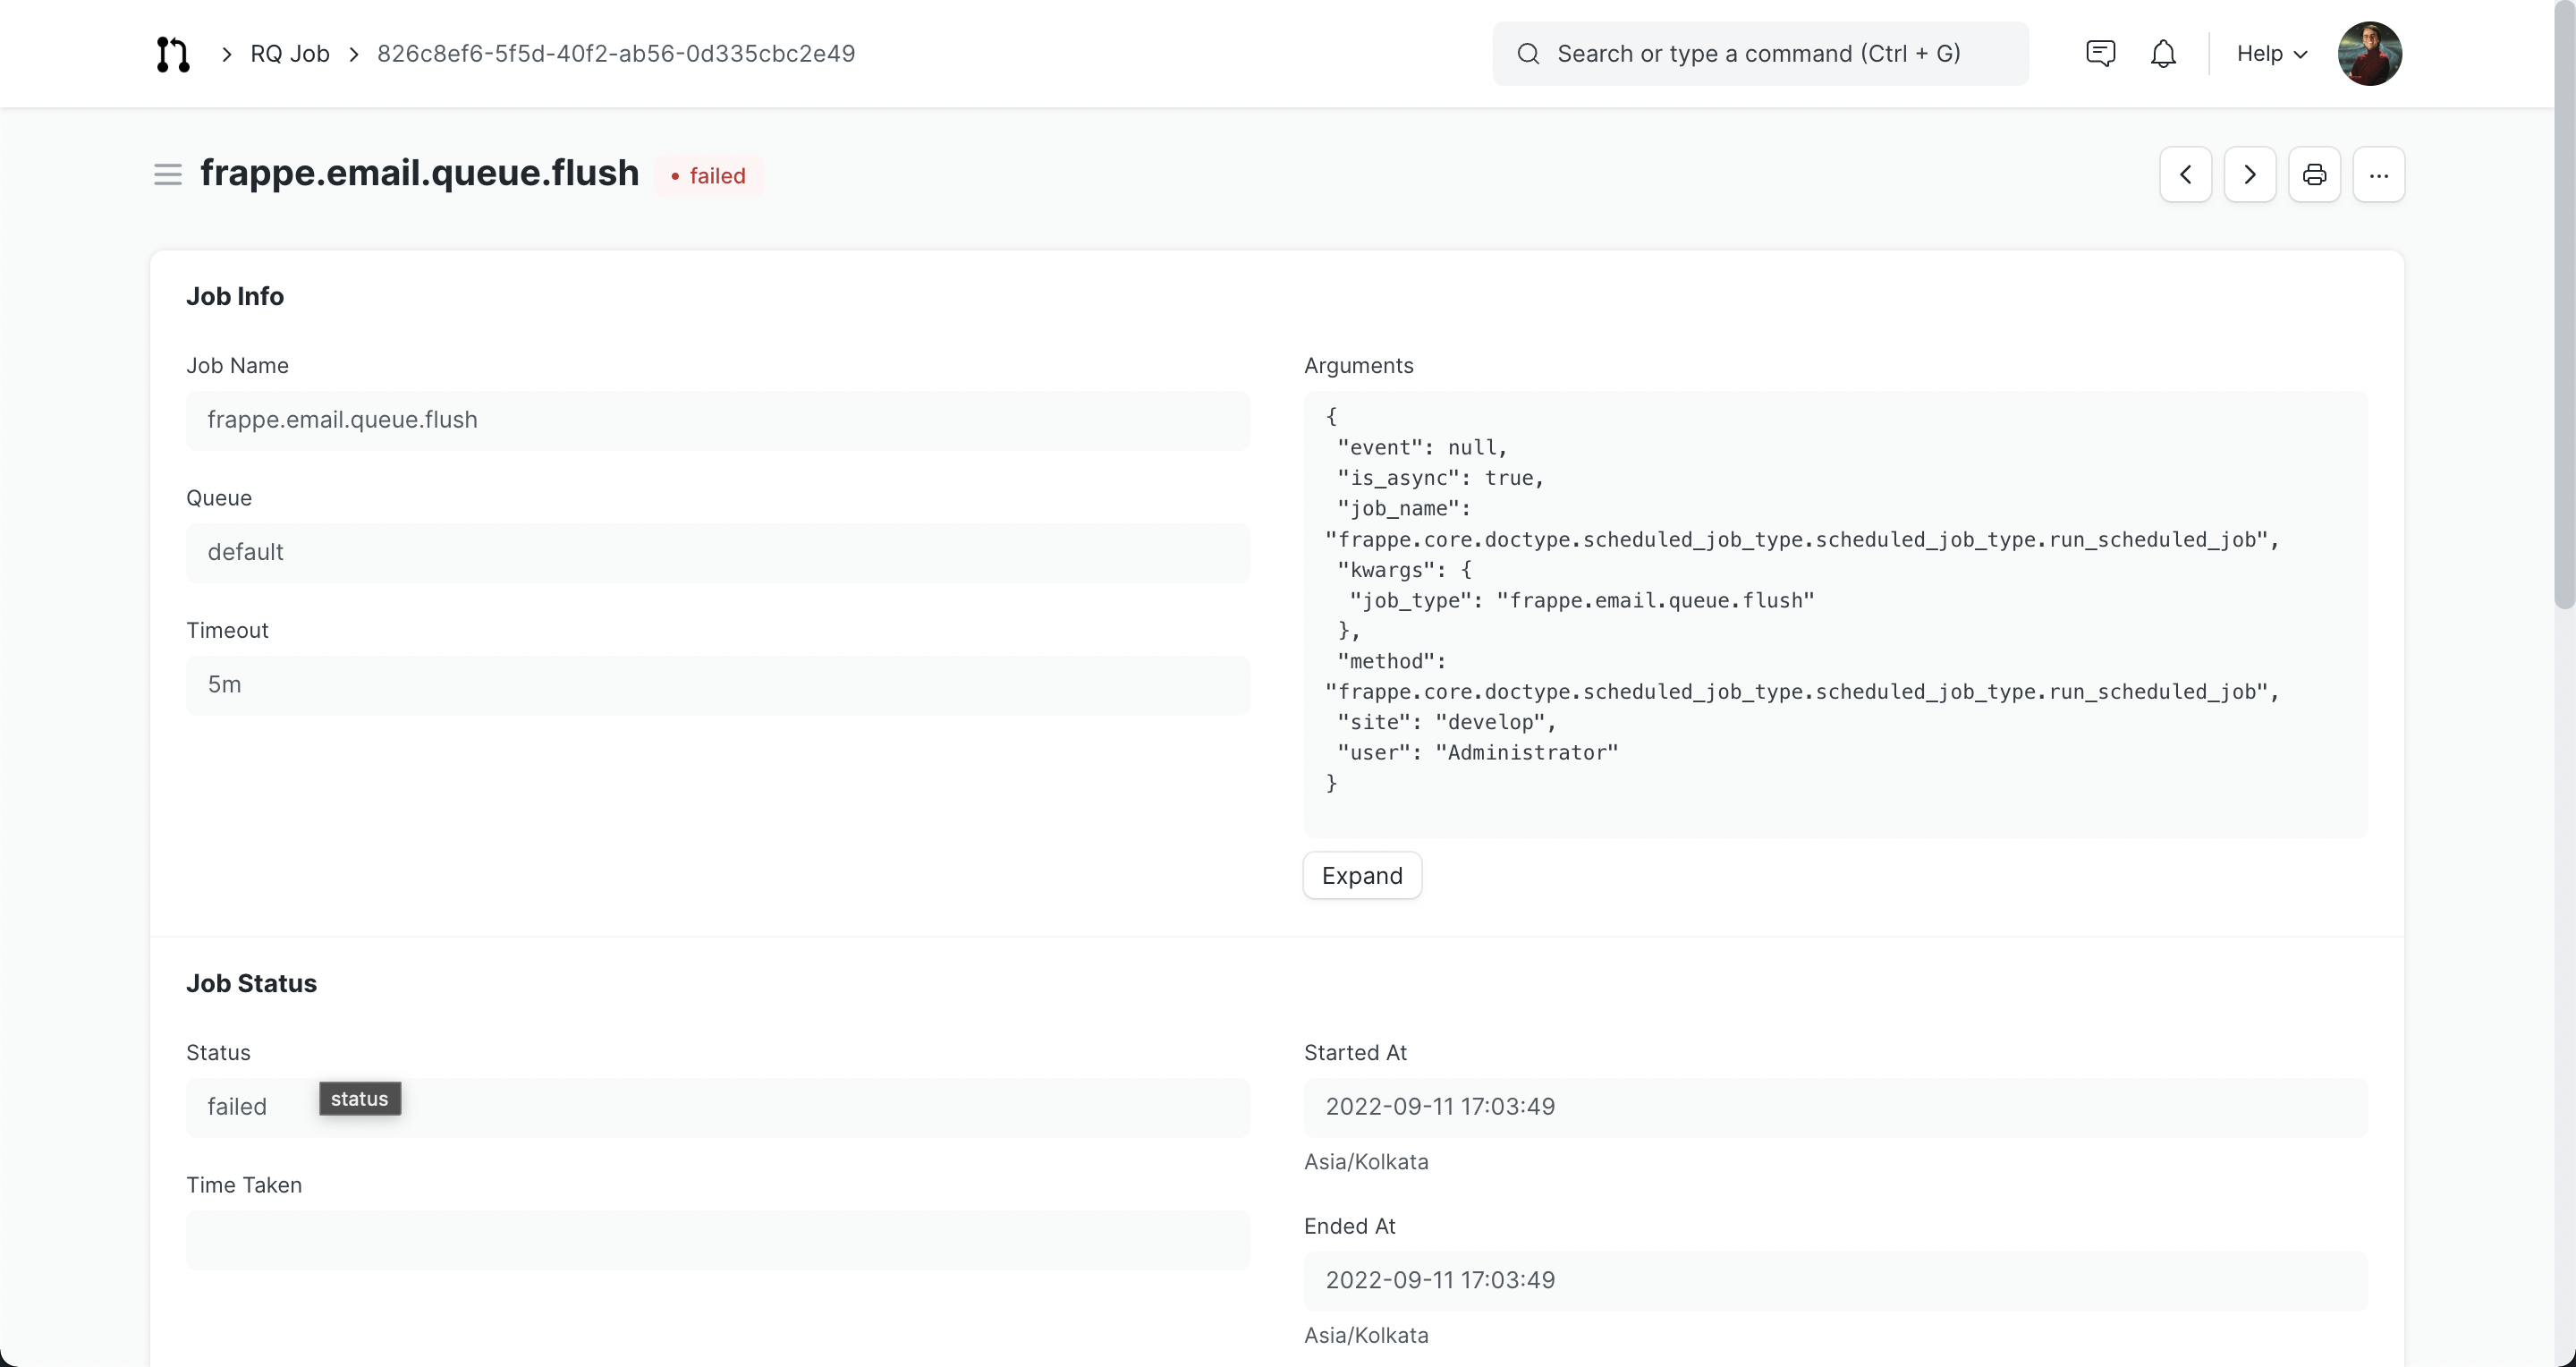
Task: Open the three-dots more options menu
Action: [x=2378, y=175]
